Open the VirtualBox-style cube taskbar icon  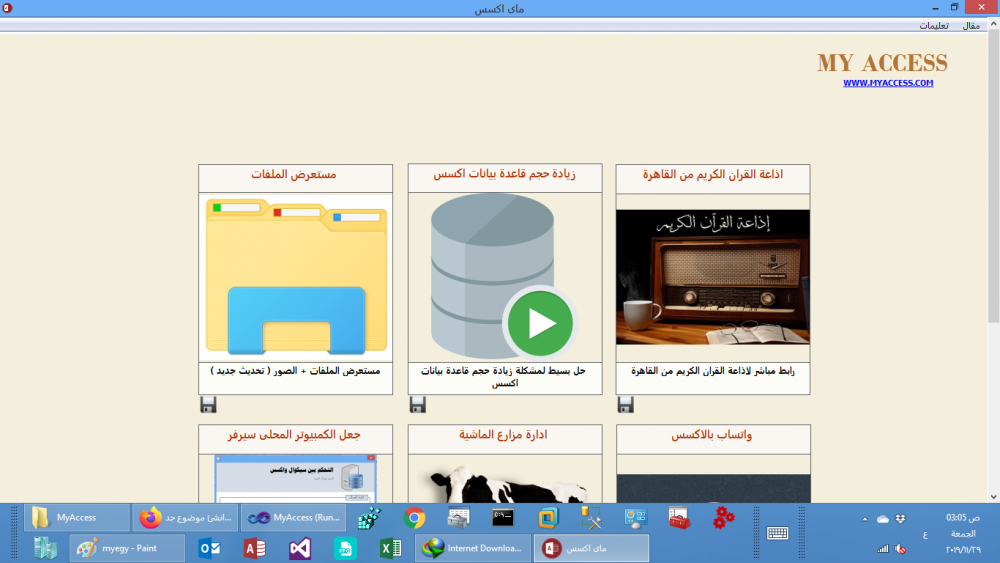(547, 518)
